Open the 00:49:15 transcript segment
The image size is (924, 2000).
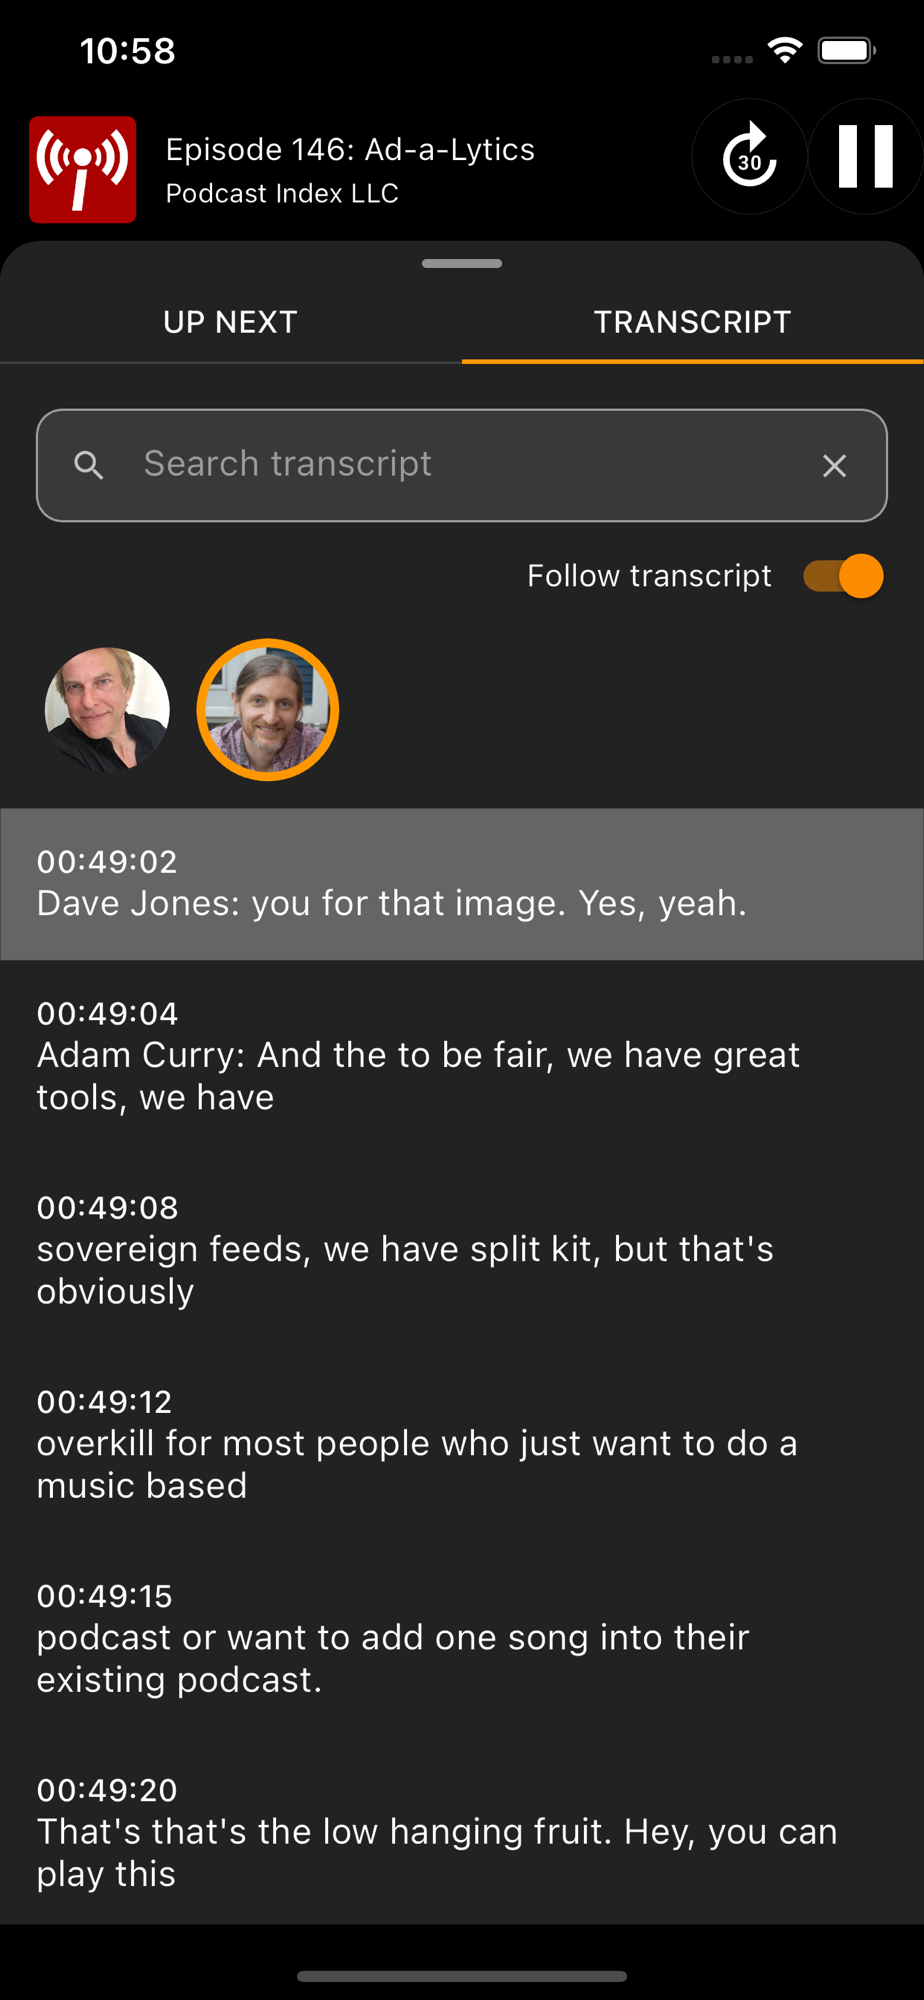point(462,1638)
